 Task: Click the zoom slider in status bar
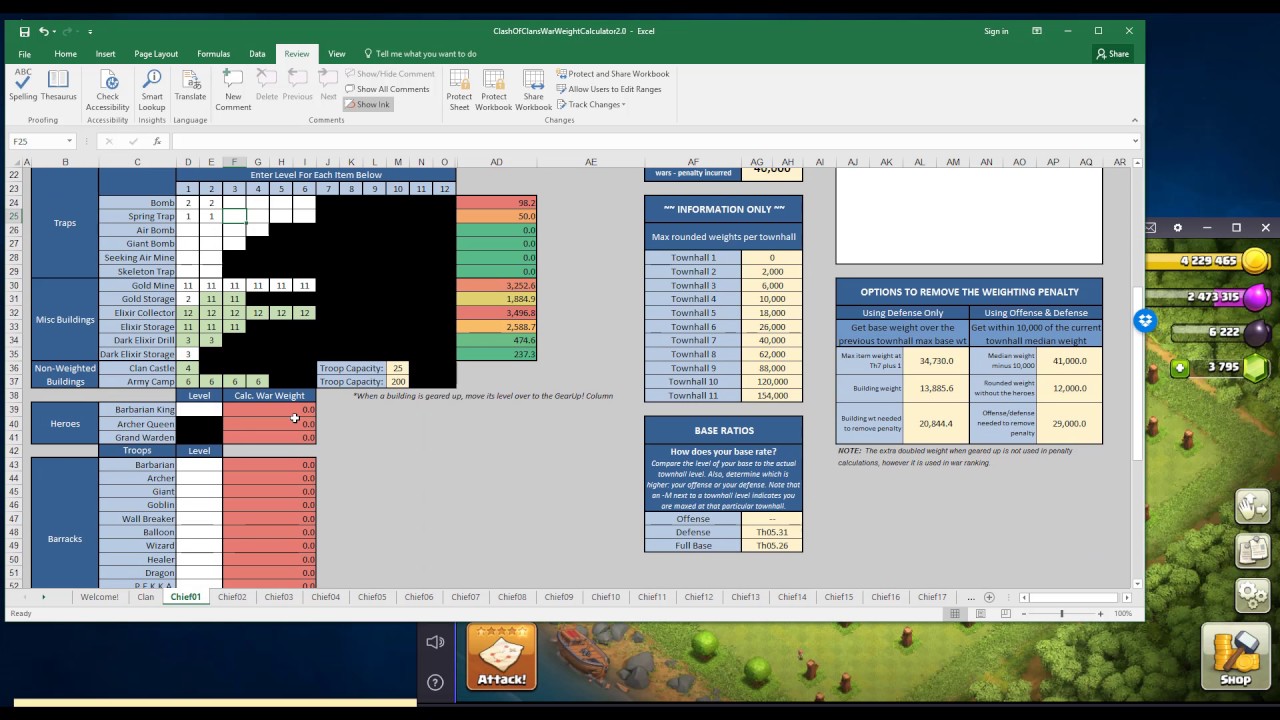(1061, 613)
